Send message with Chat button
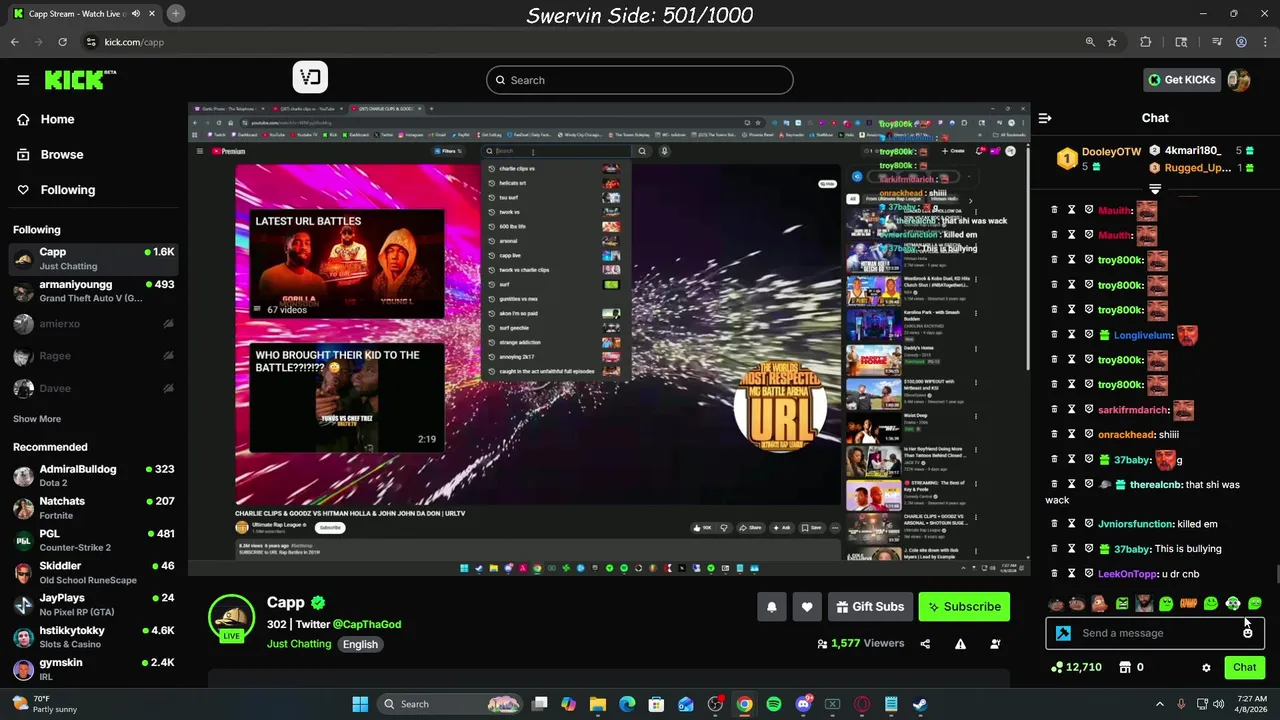This screenshot has width=1280, height=720. (x=1244, y=668)
